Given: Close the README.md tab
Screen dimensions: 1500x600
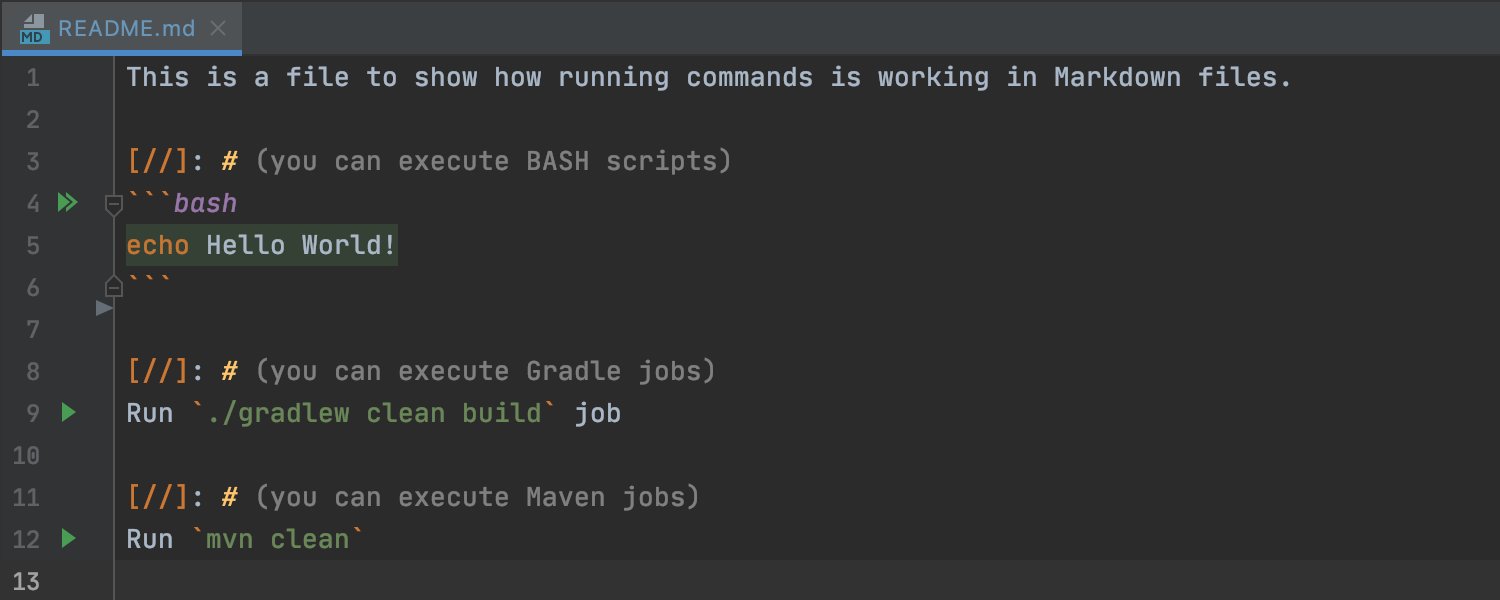Looking at the screenshot, I should point(218,28).
